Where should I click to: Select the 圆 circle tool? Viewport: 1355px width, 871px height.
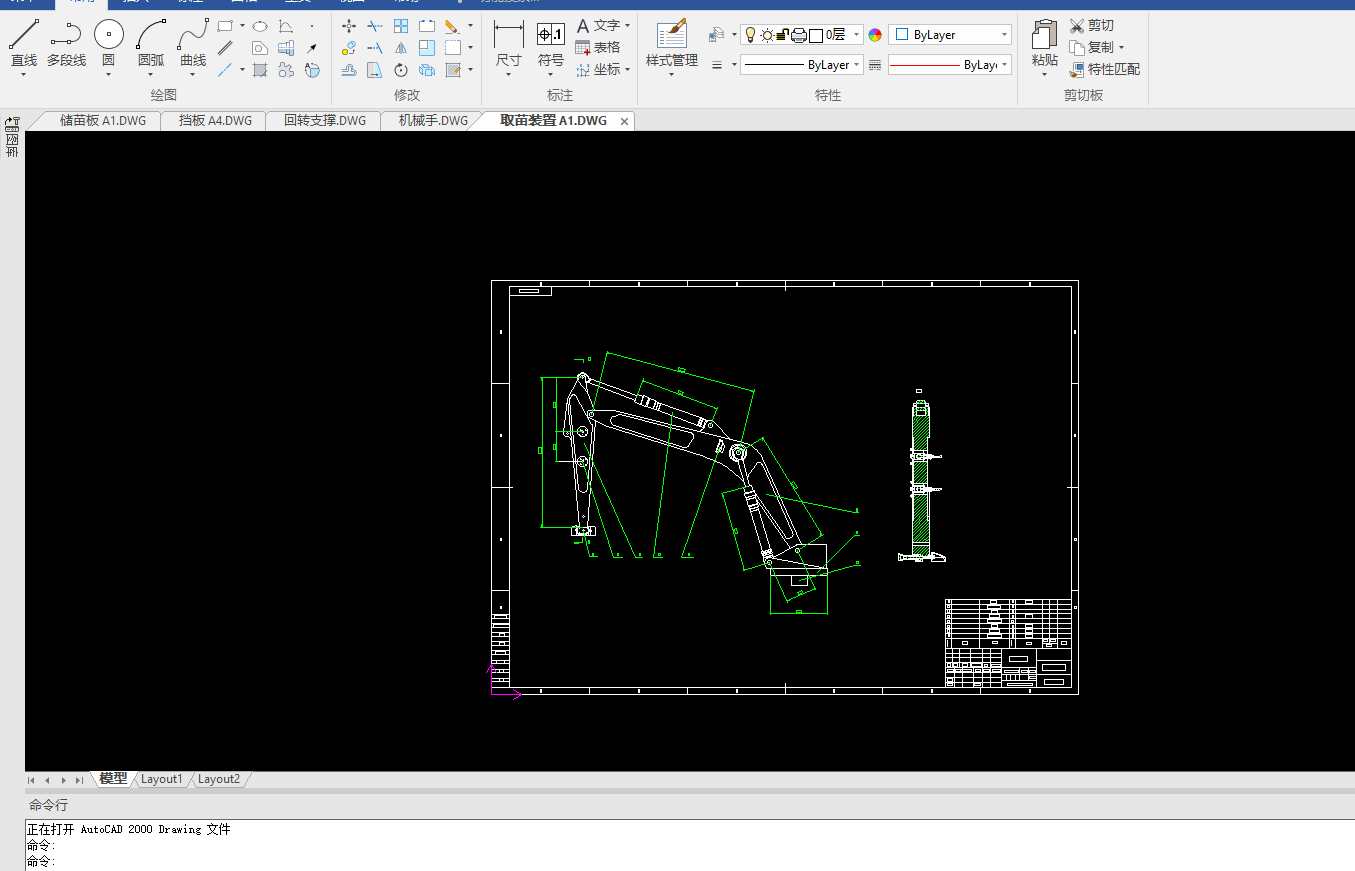[109, 43]
